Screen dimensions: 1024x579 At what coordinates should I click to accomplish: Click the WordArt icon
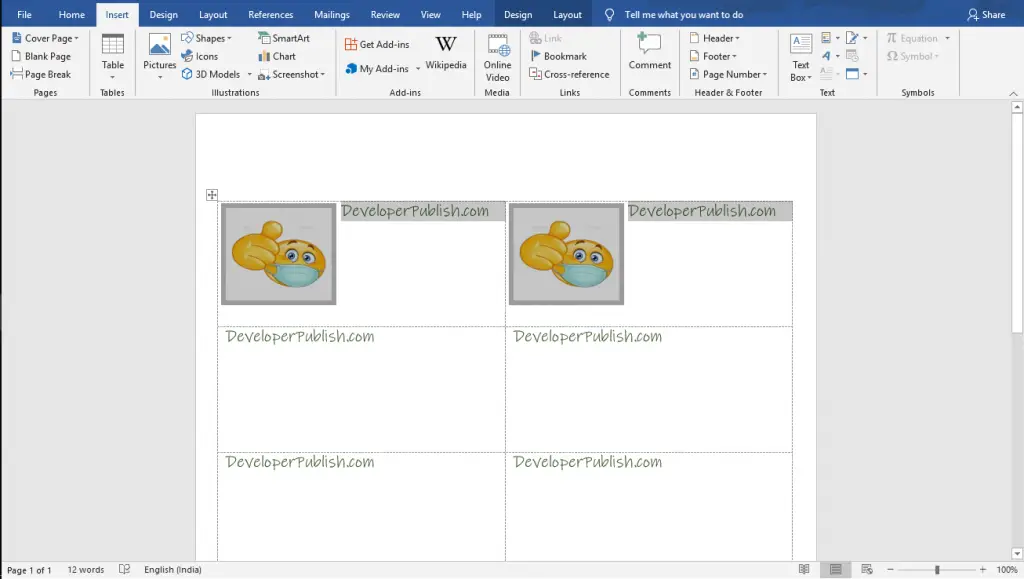[x=829, y=56]
